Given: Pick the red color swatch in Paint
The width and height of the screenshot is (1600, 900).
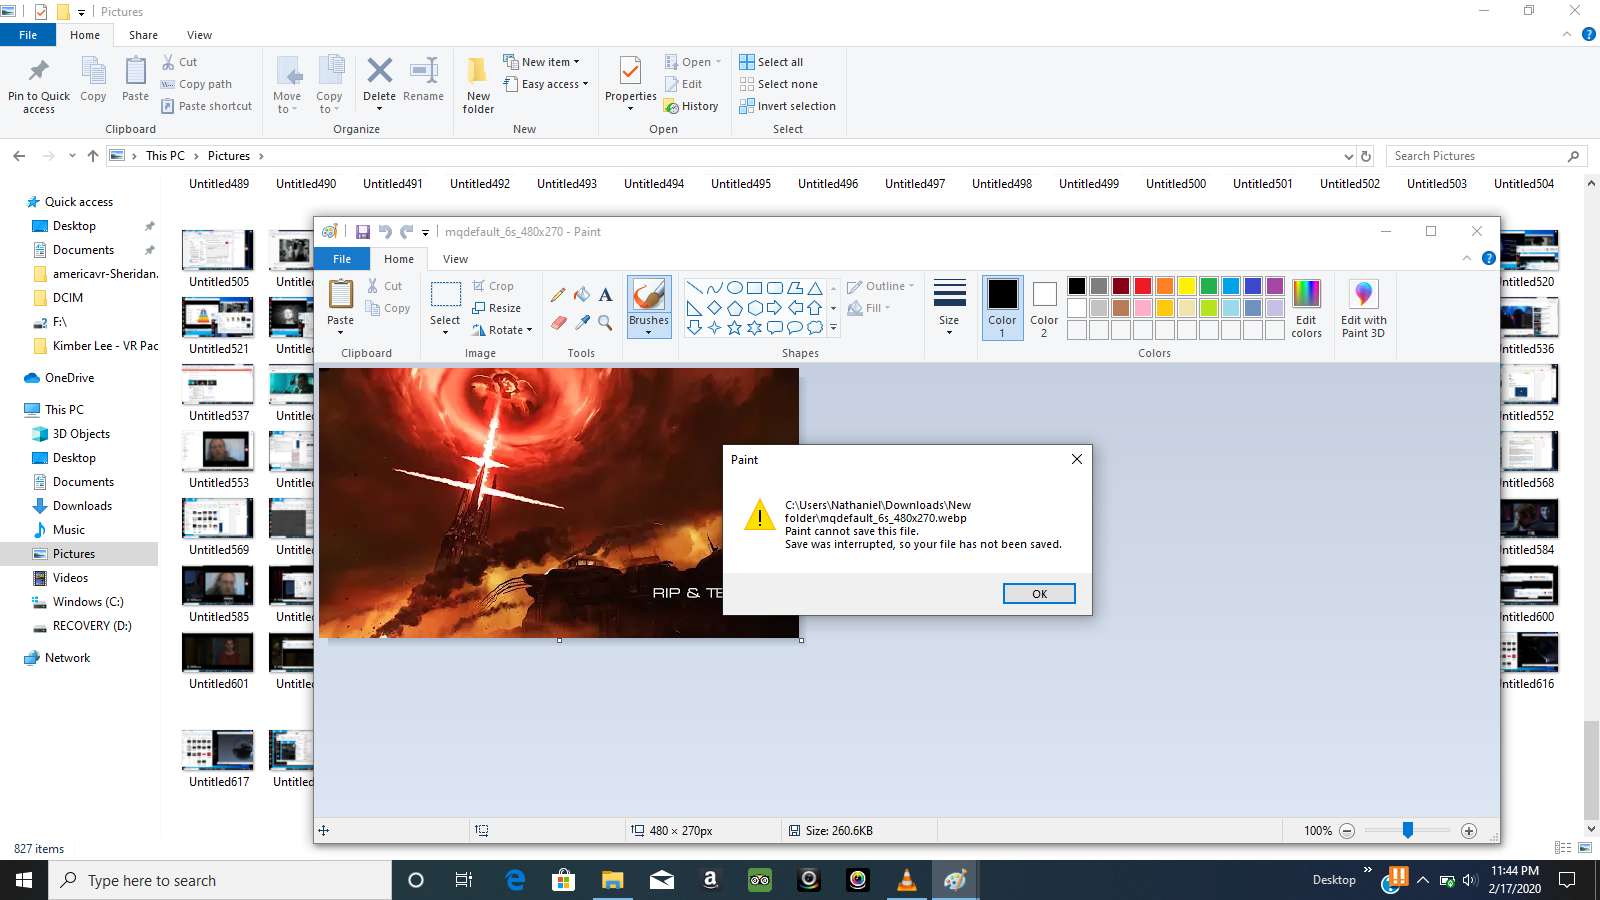Looking at the screenshot, I should click(x=1143, y=286).
